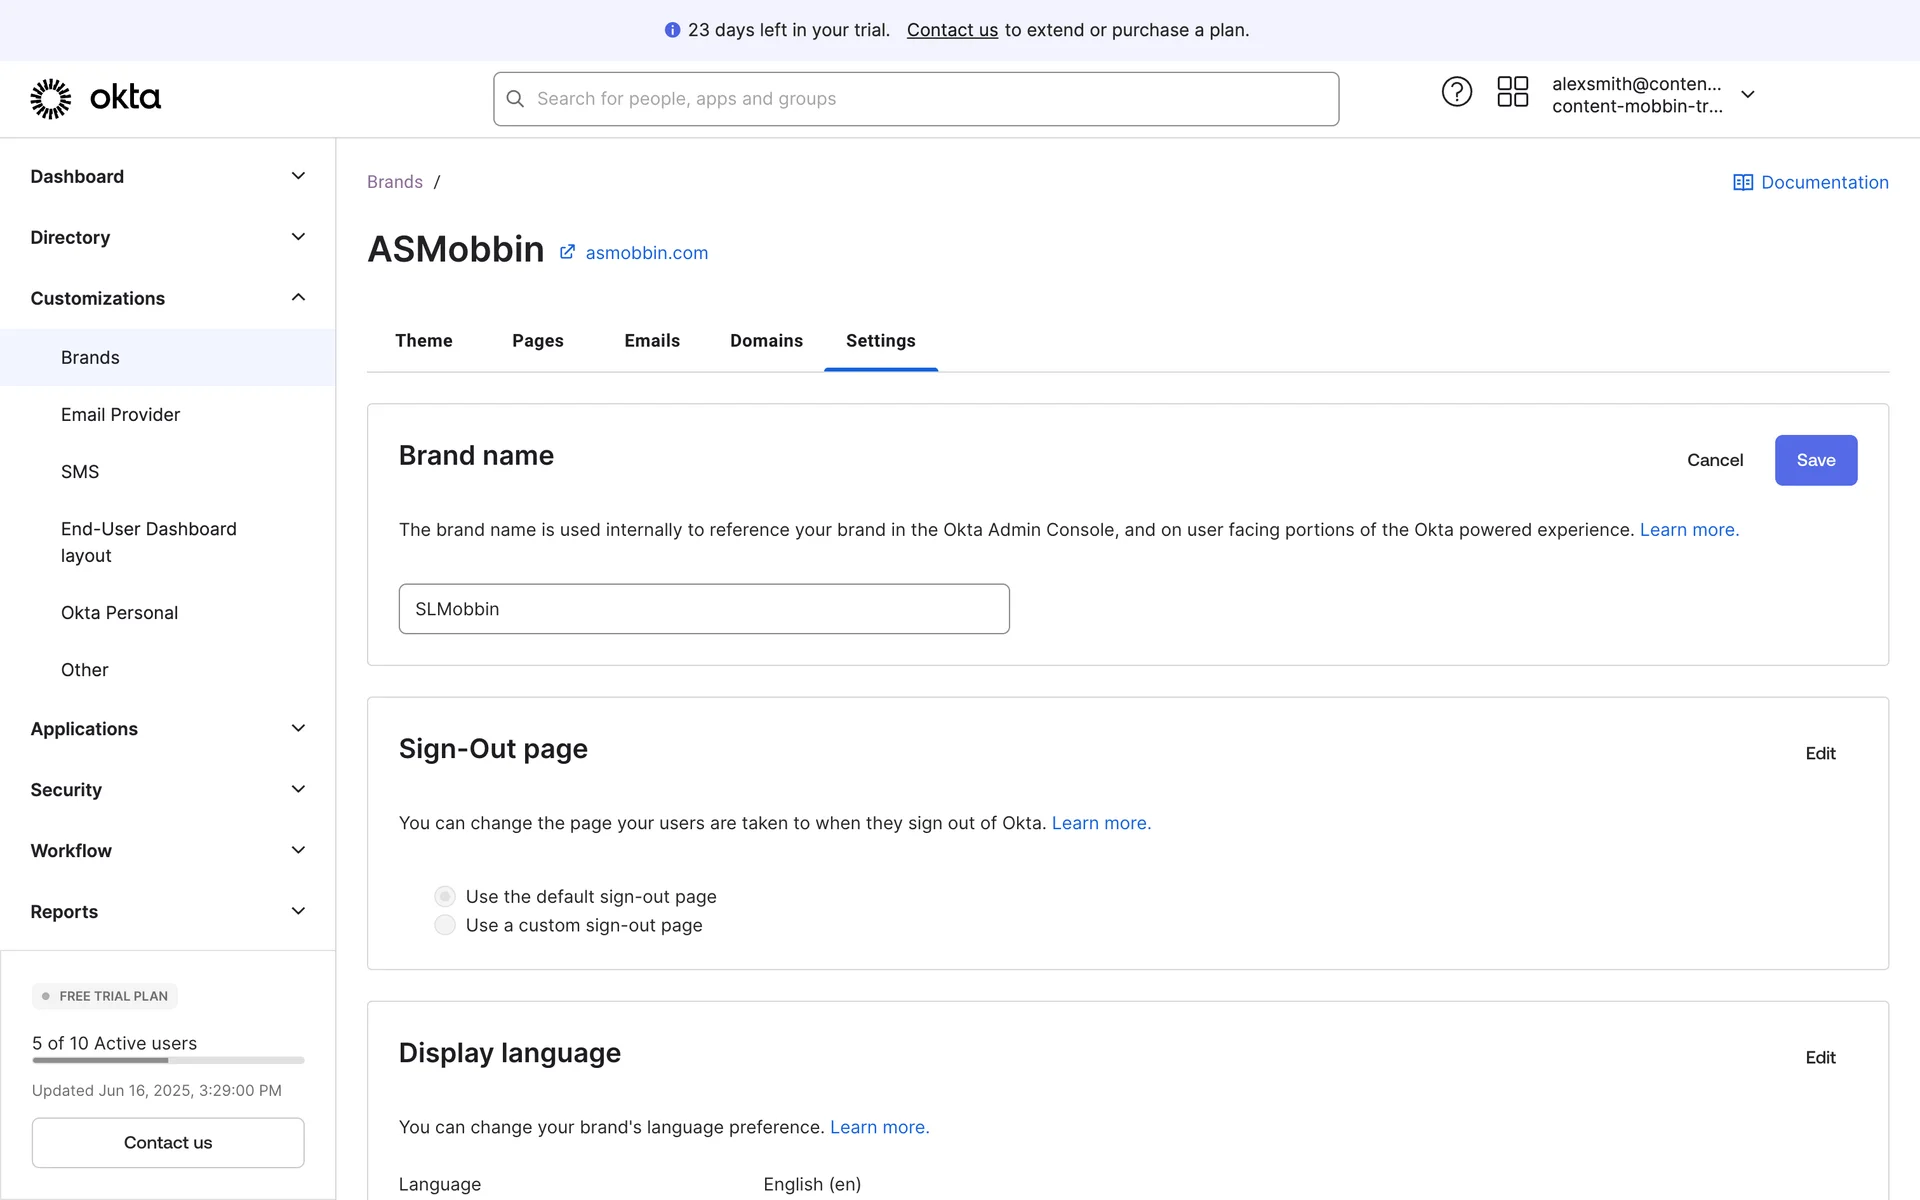Switch to the Emails tab

click(x=652, y=340)
